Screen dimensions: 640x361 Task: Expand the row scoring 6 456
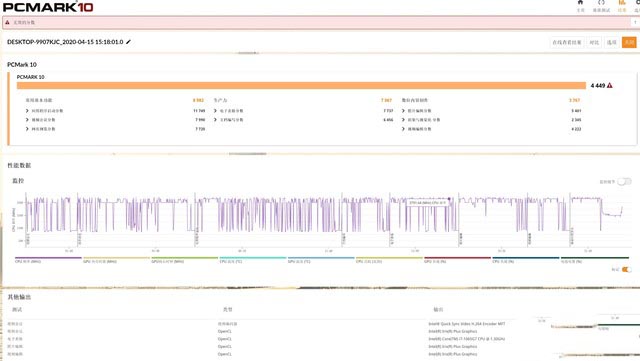pyautogui.click(x=215, y=120)
